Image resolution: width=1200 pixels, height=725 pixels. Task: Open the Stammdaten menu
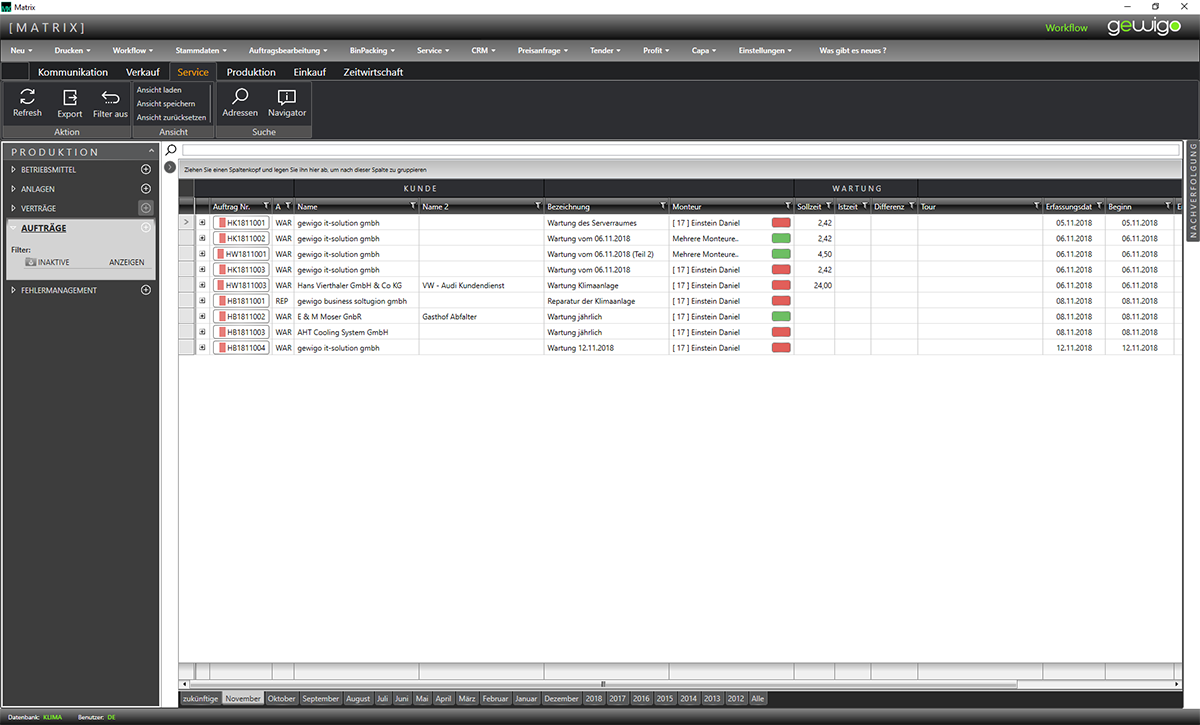click(201, 50)
